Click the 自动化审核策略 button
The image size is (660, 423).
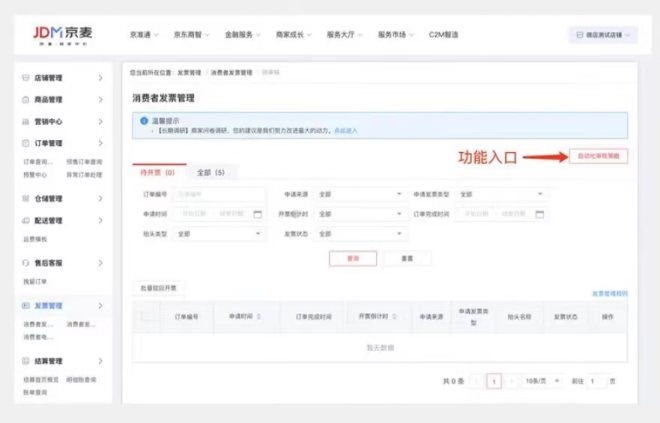(x=597, y=157)
